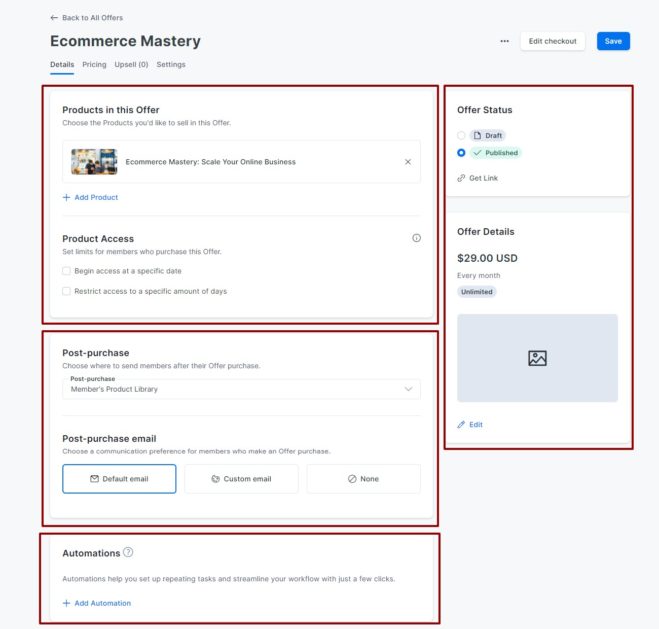Check Restrict access to specific amount of days
Screen dimensions: 659x629
click(66, 291)
